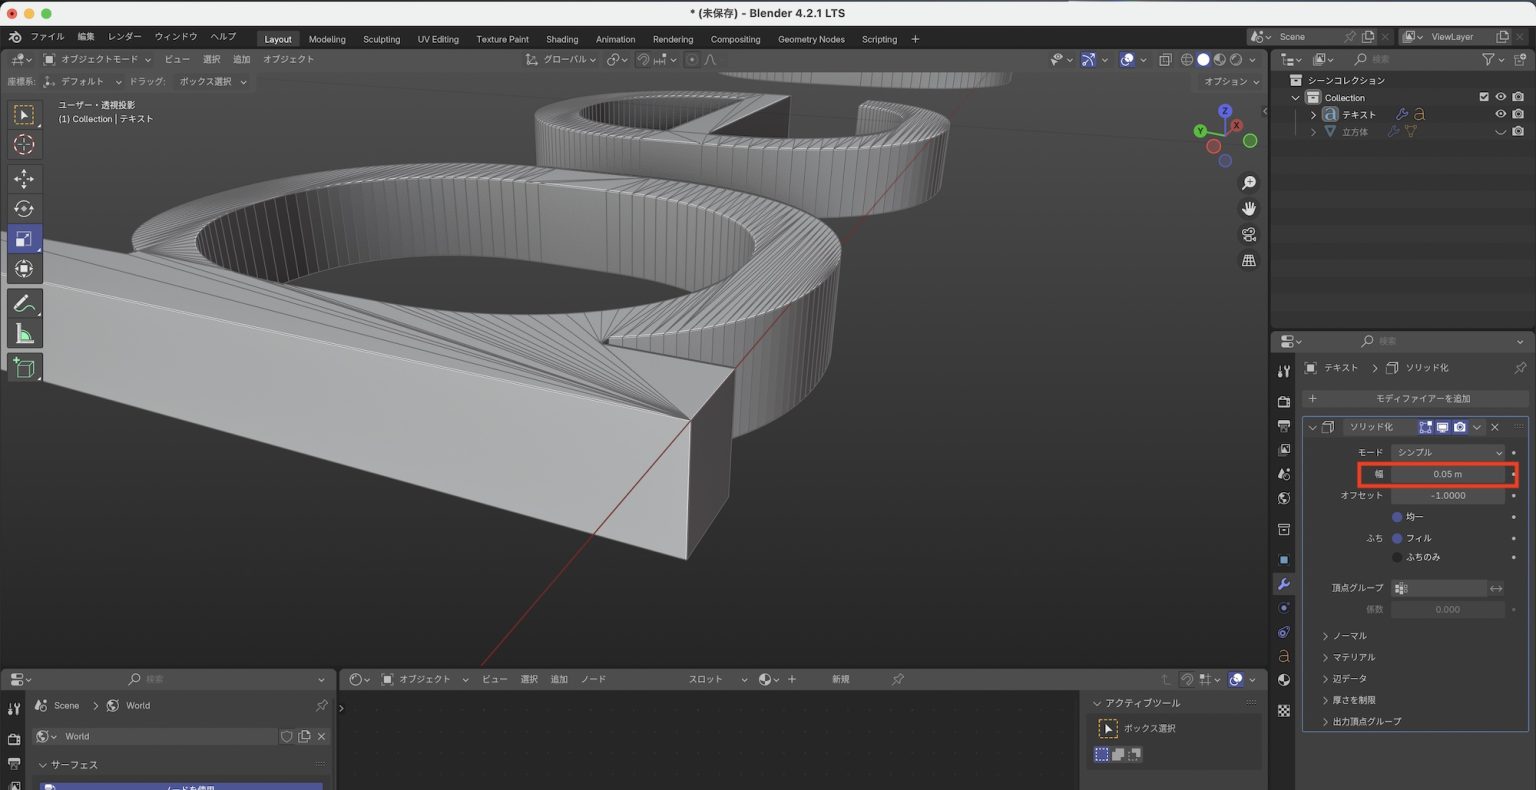Click the 幅 value field highlighted in red
The height and width of the screenshot is (790, 1536).
click(1443, 473)
